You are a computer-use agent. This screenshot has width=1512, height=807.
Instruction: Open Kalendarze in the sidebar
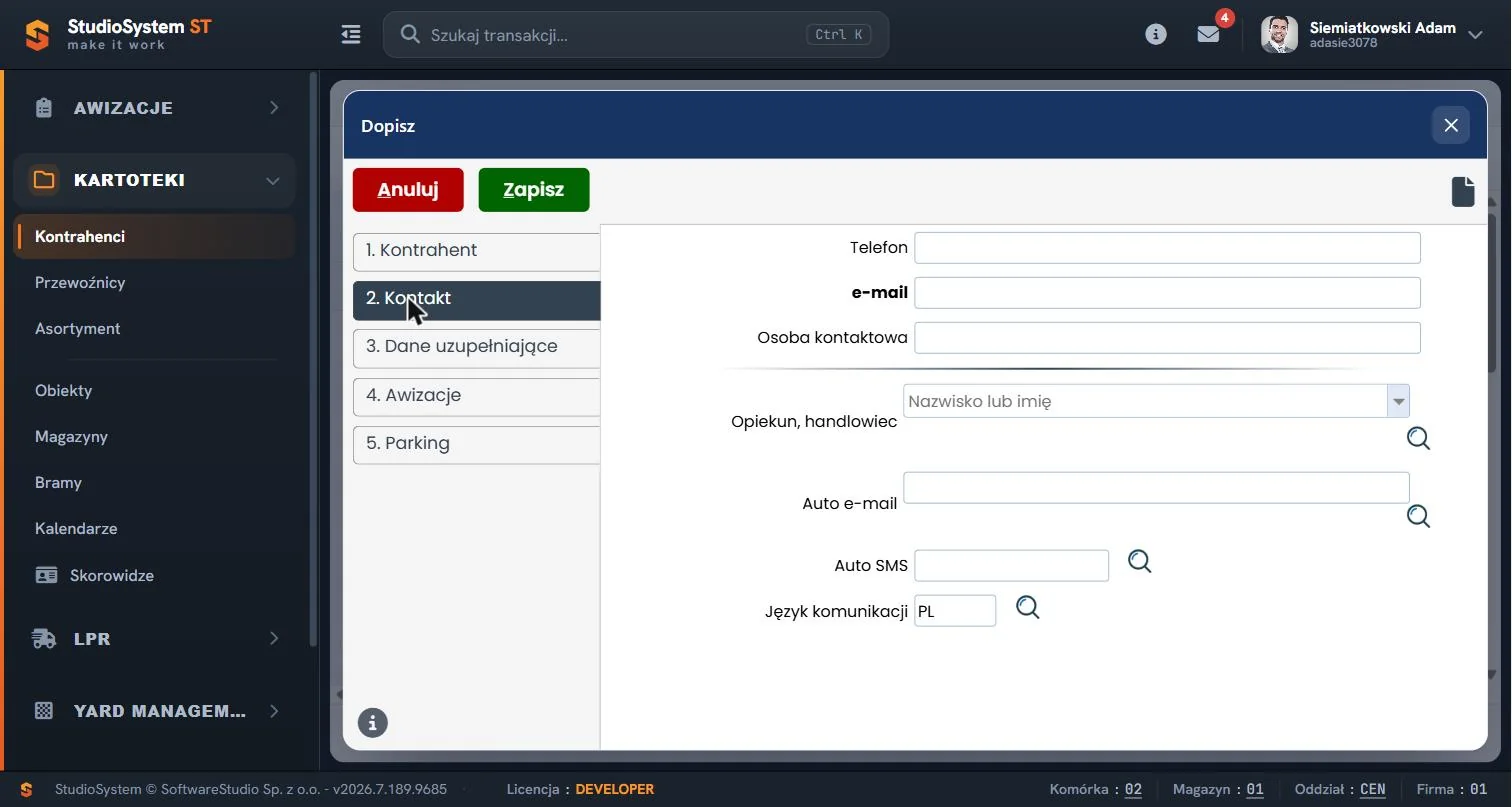pyautogui.click(x=76, y=529)
